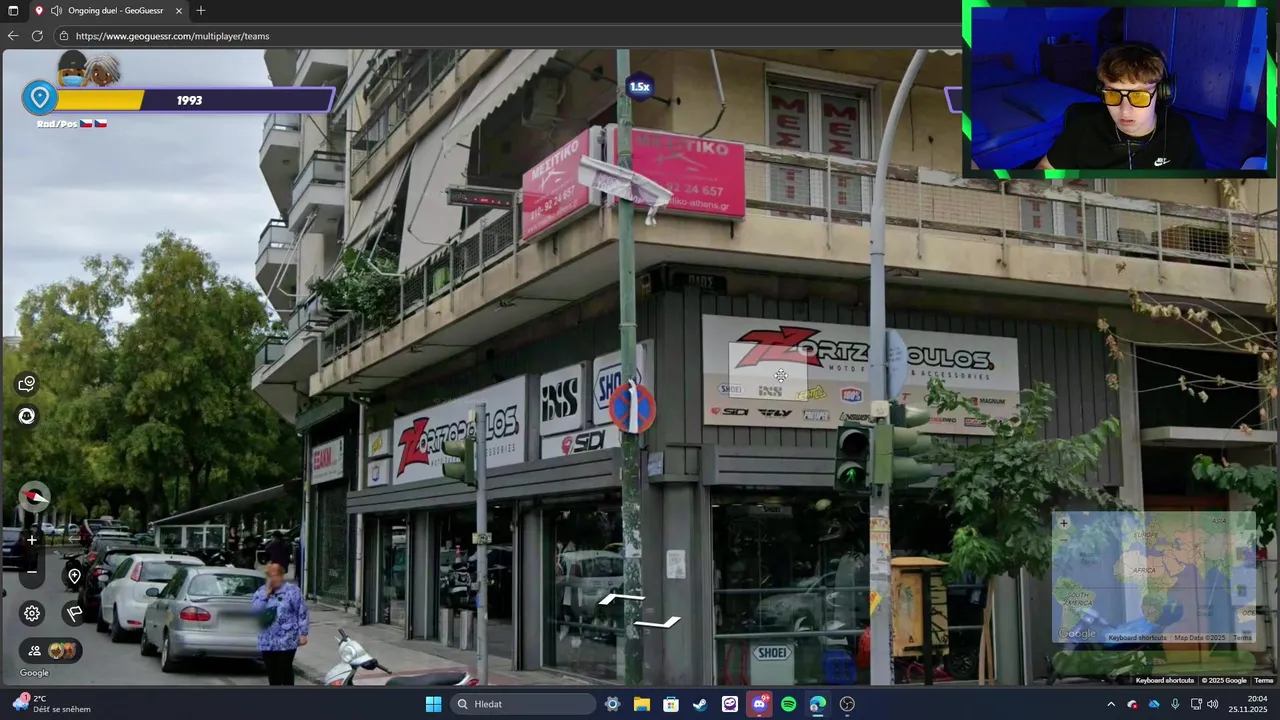Click the © 2025 Google attribution
Viewport: 1280px width, 720px height.
point(1224,681)
